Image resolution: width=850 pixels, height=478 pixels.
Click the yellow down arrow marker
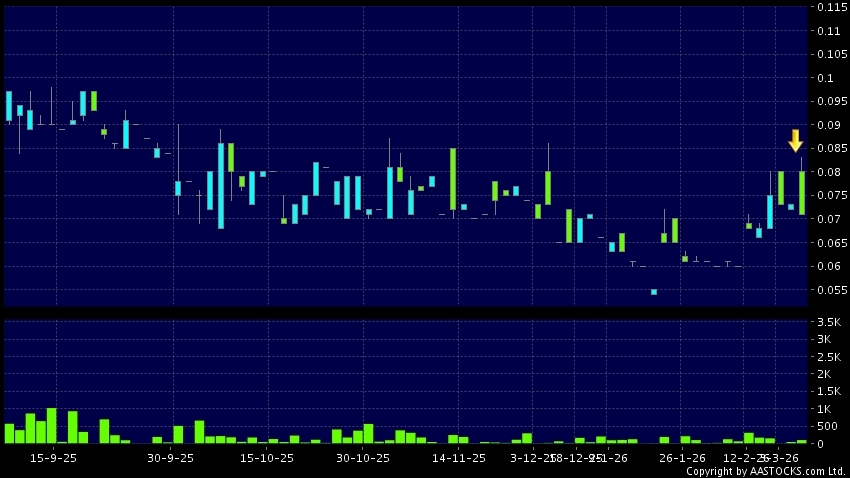pos(795,140)
